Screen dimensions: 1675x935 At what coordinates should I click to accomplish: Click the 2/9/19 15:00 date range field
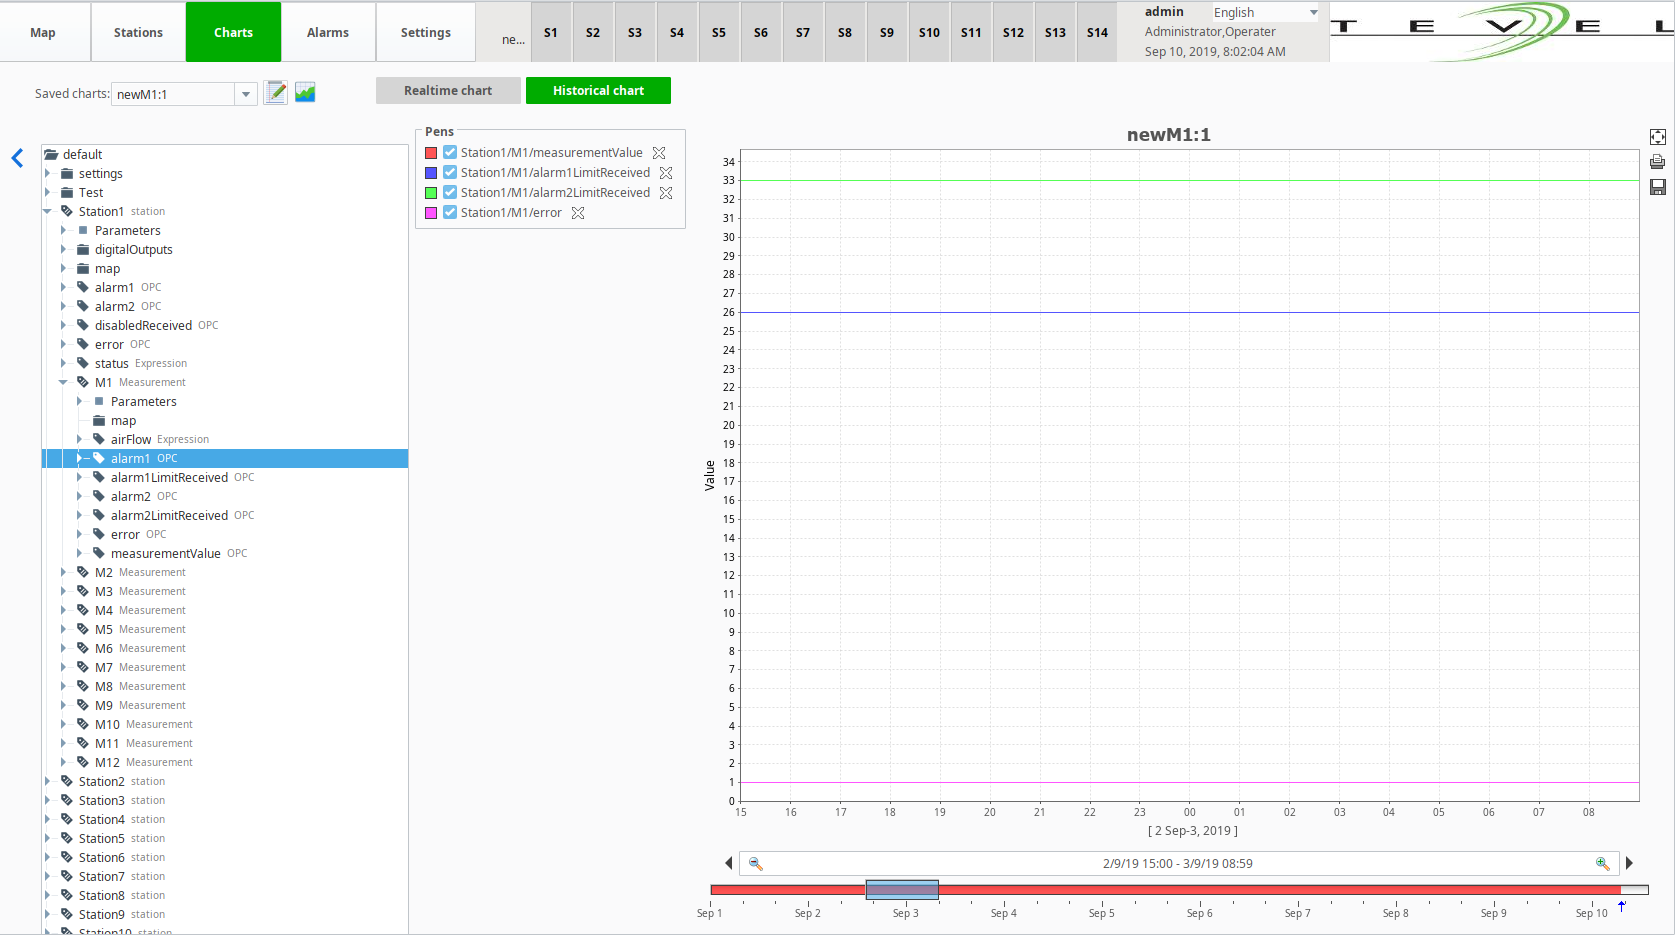(x=1178, y=863)
